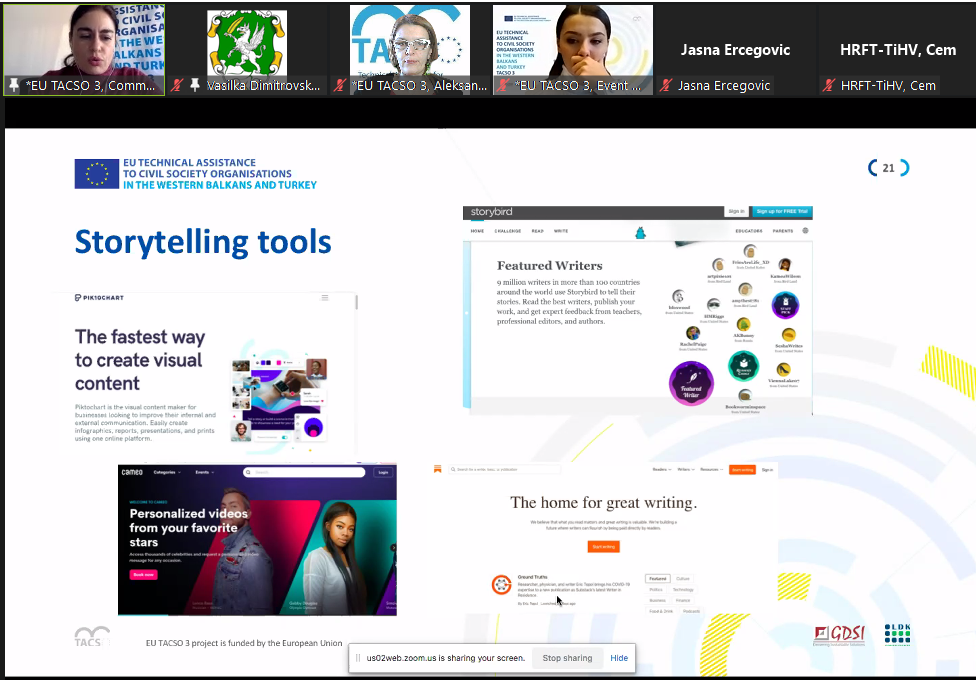The image size is (976, 680).
Task: Click pin icon on EU TACSO 3, Comm tile
Action: [x=14, y=85]
